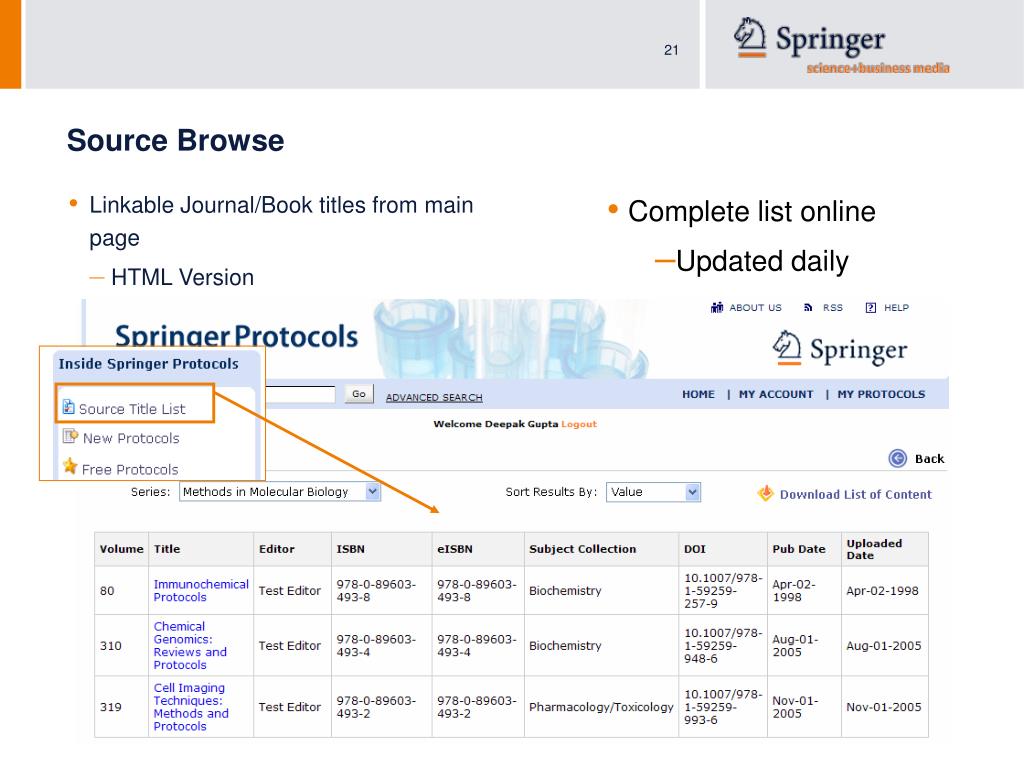The height and width of the screenshot is (768, 1024).
Task: Click the Springer horse logo in website header
Action: click(x=787, y=347)
